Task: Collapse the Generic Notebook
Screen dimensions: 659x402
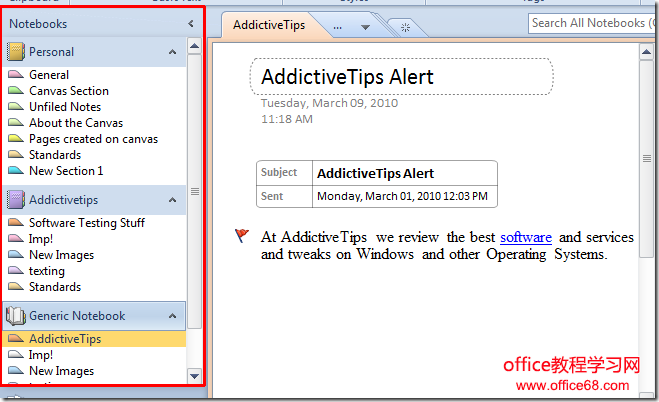Action: tap(172, 316)
